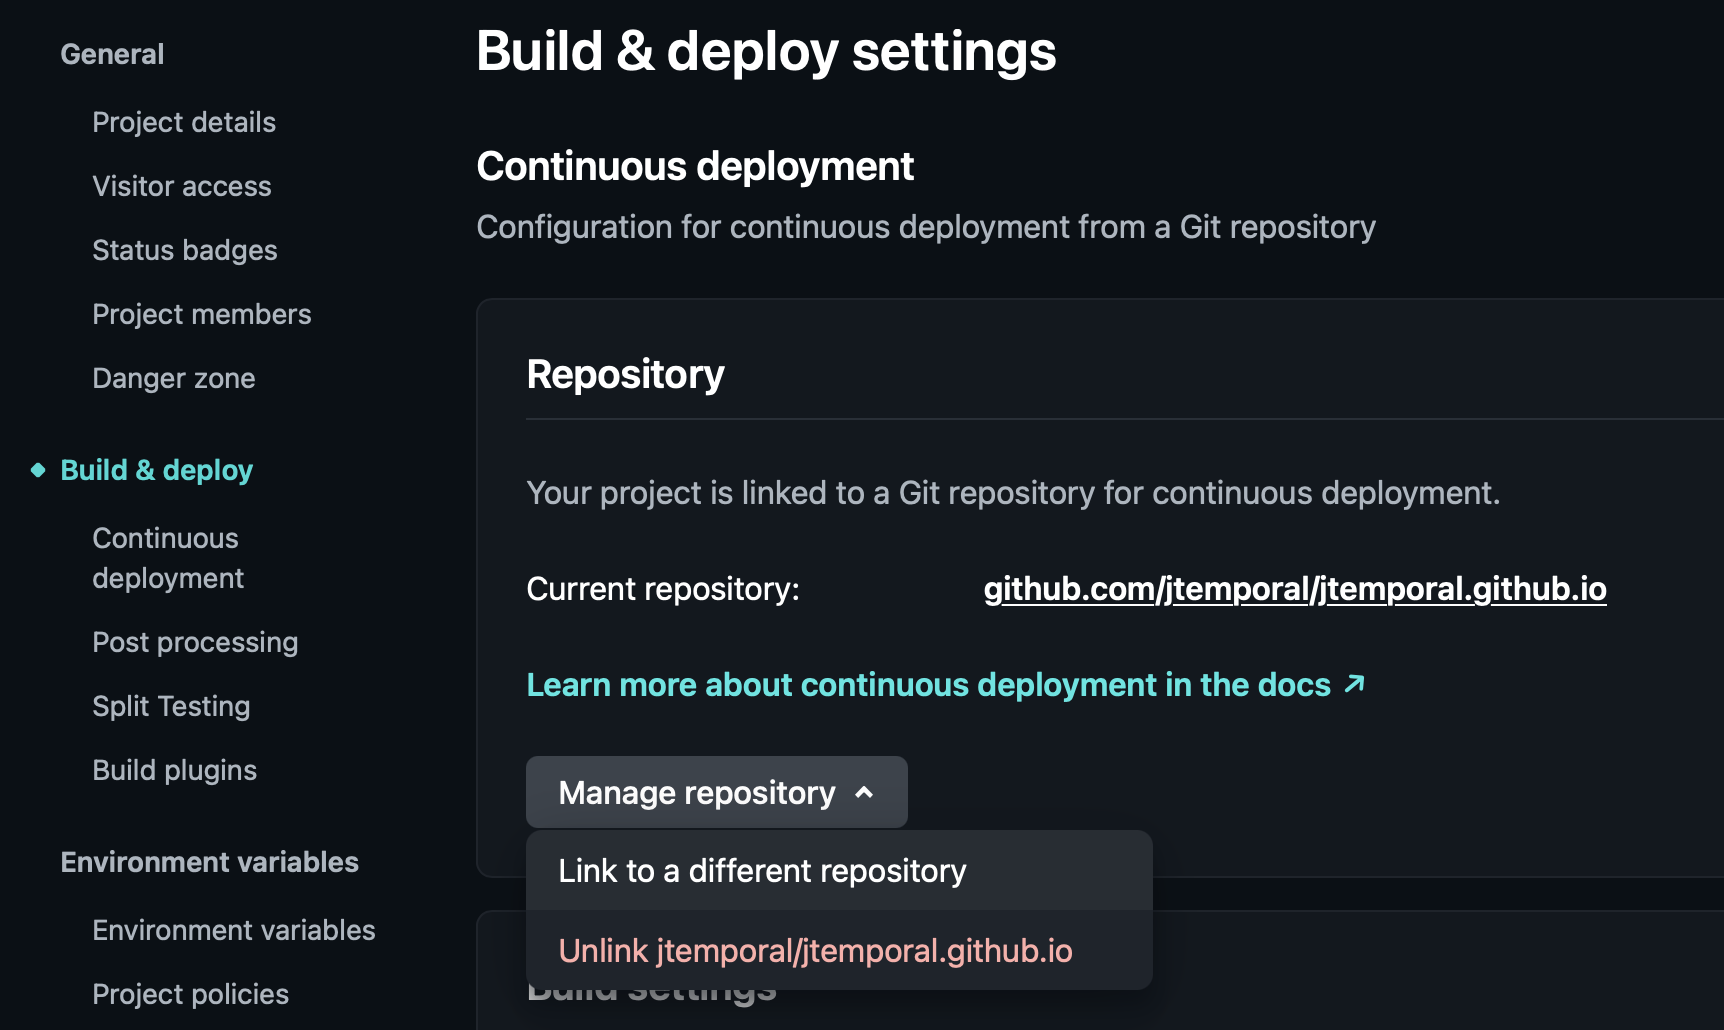This screenshot has height=1030, width=1724.
Task: Click the General sidebar heading
Action: pos(112,54)
